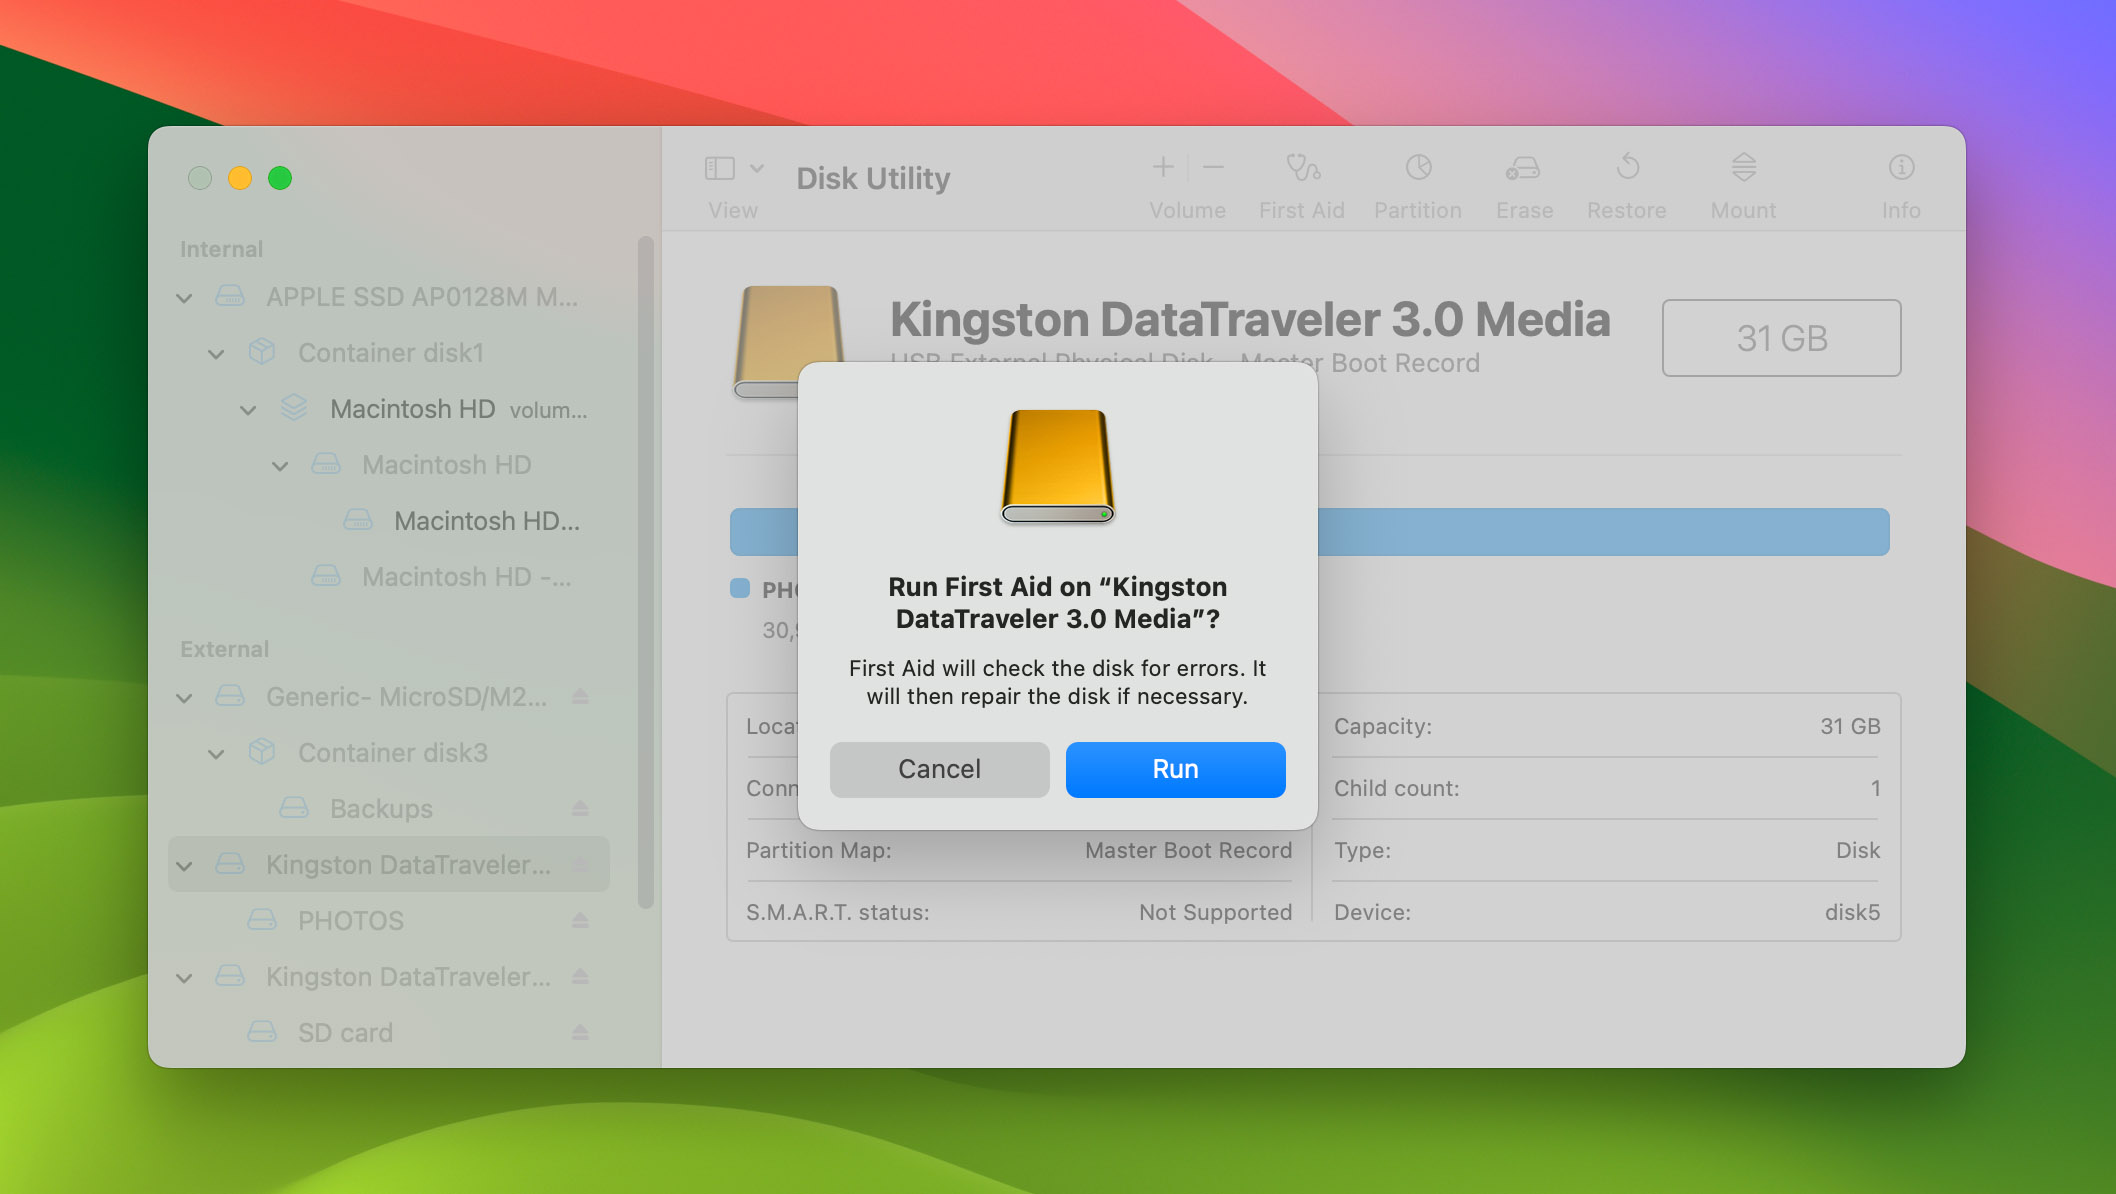Cancel the First Aid operation
Image resolution: width=2116 pixels, height=1194 pixels.
coord(939,768)
